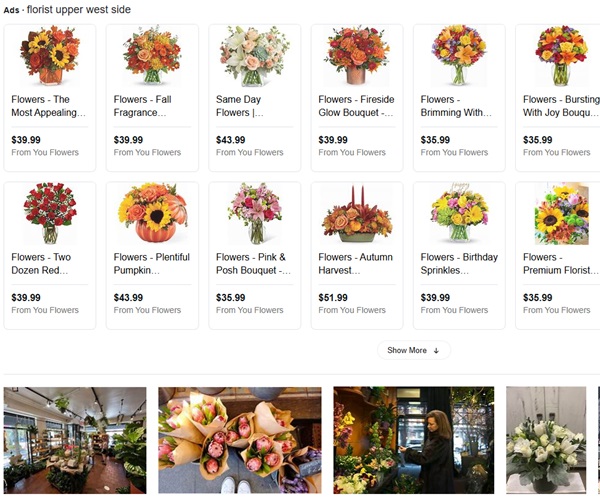Screen dimensions: 600x497
Task: Open Flowers - Premium Florist ad title
Action: click(561, 264)
